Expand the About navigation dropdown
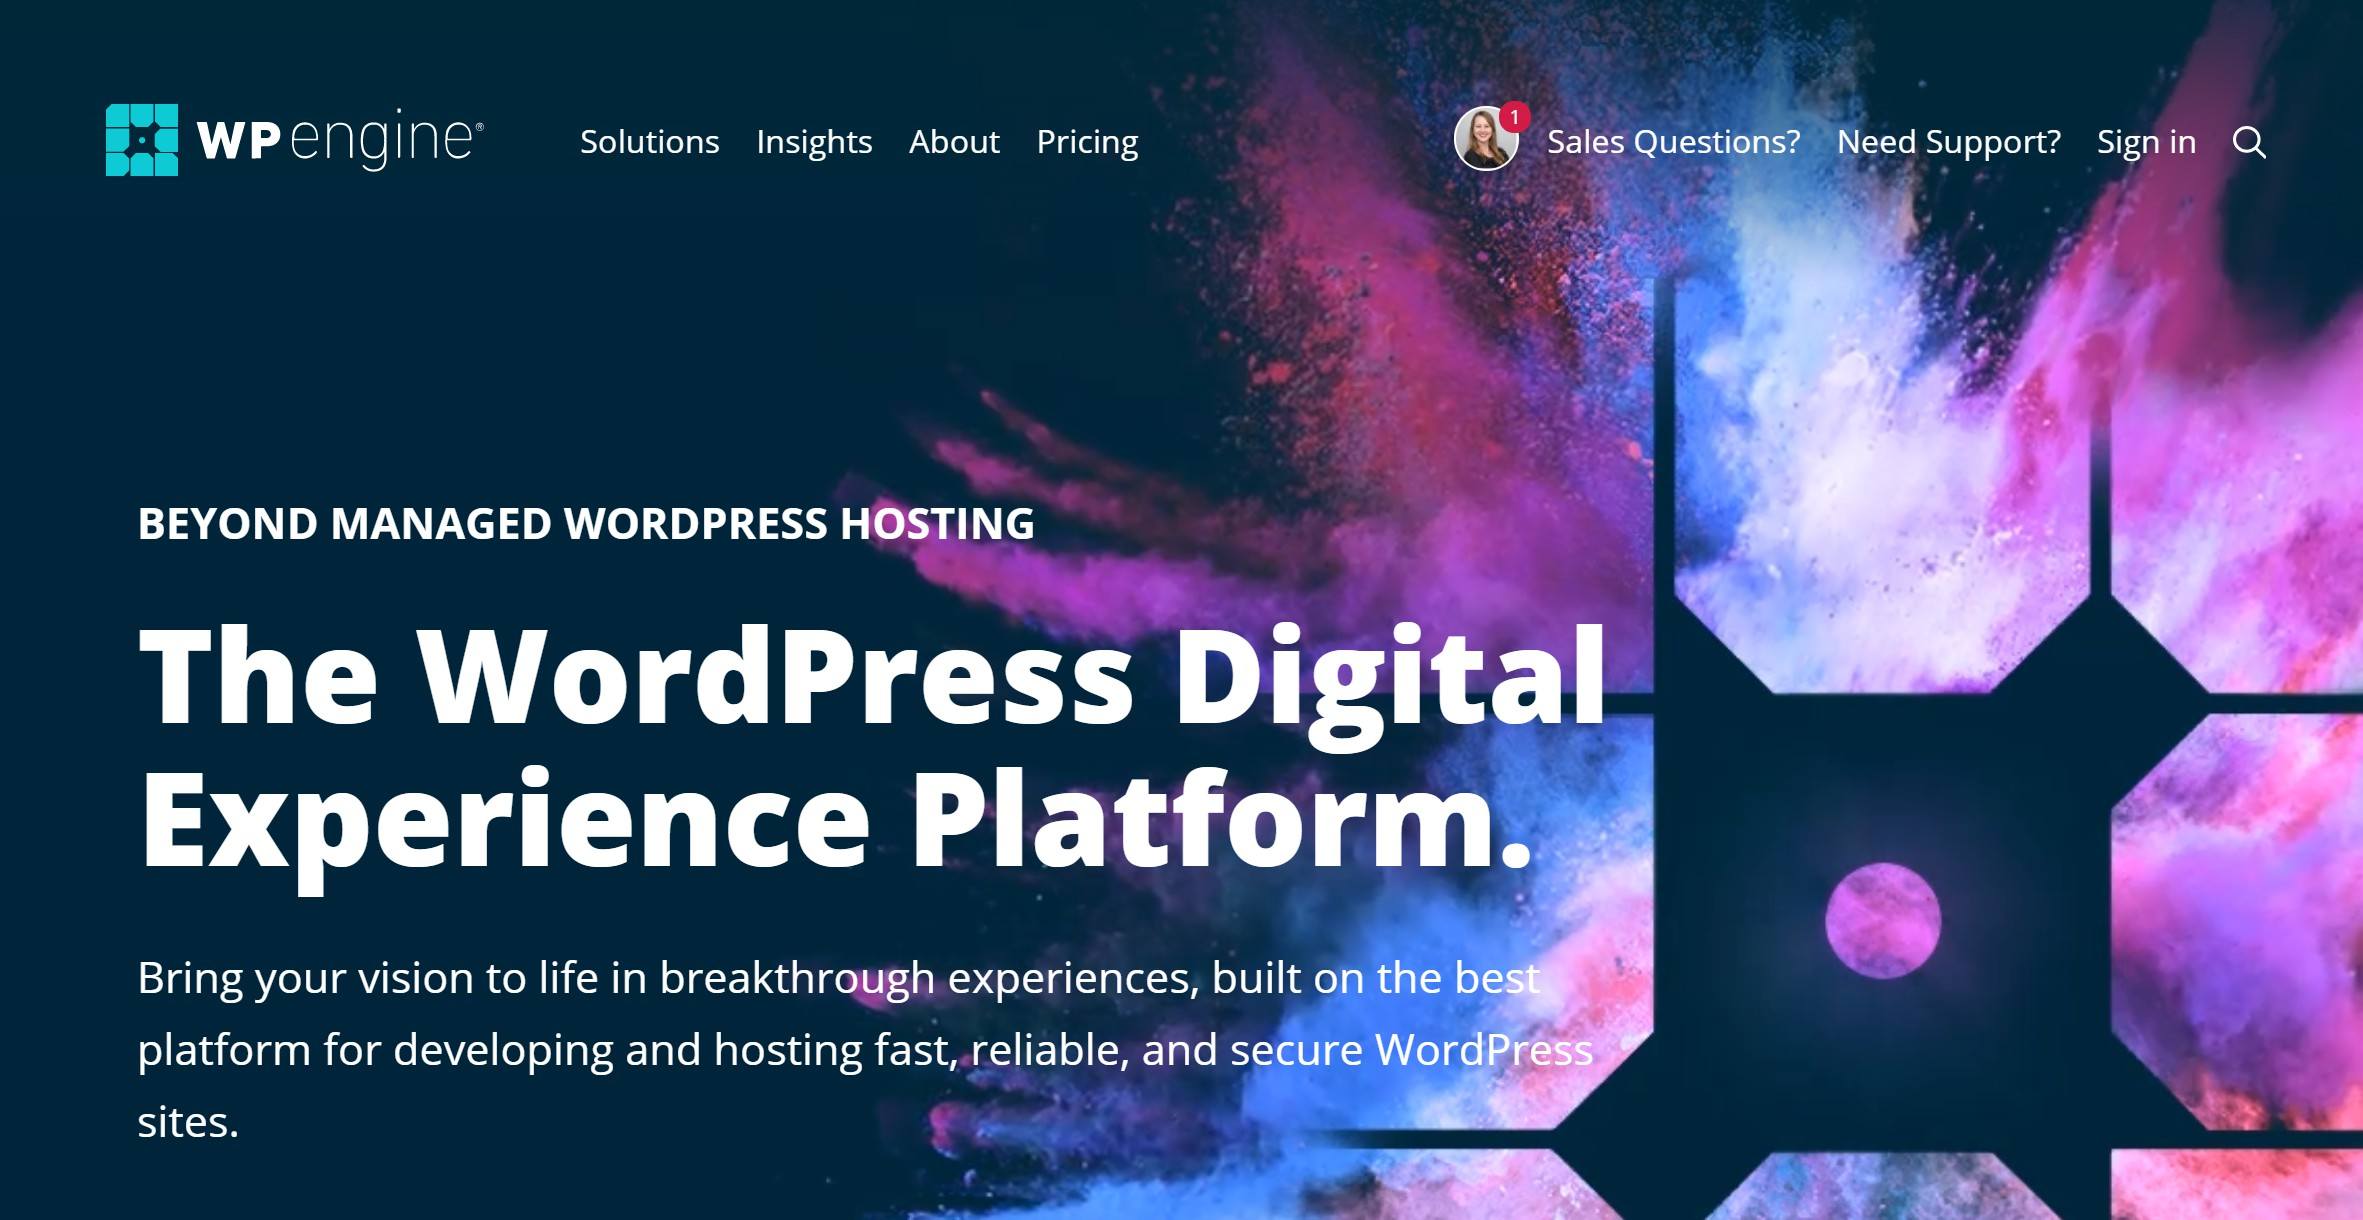Image resolution: width=2363 pixels, height=1220 pixels. click(x=954, y=142)
